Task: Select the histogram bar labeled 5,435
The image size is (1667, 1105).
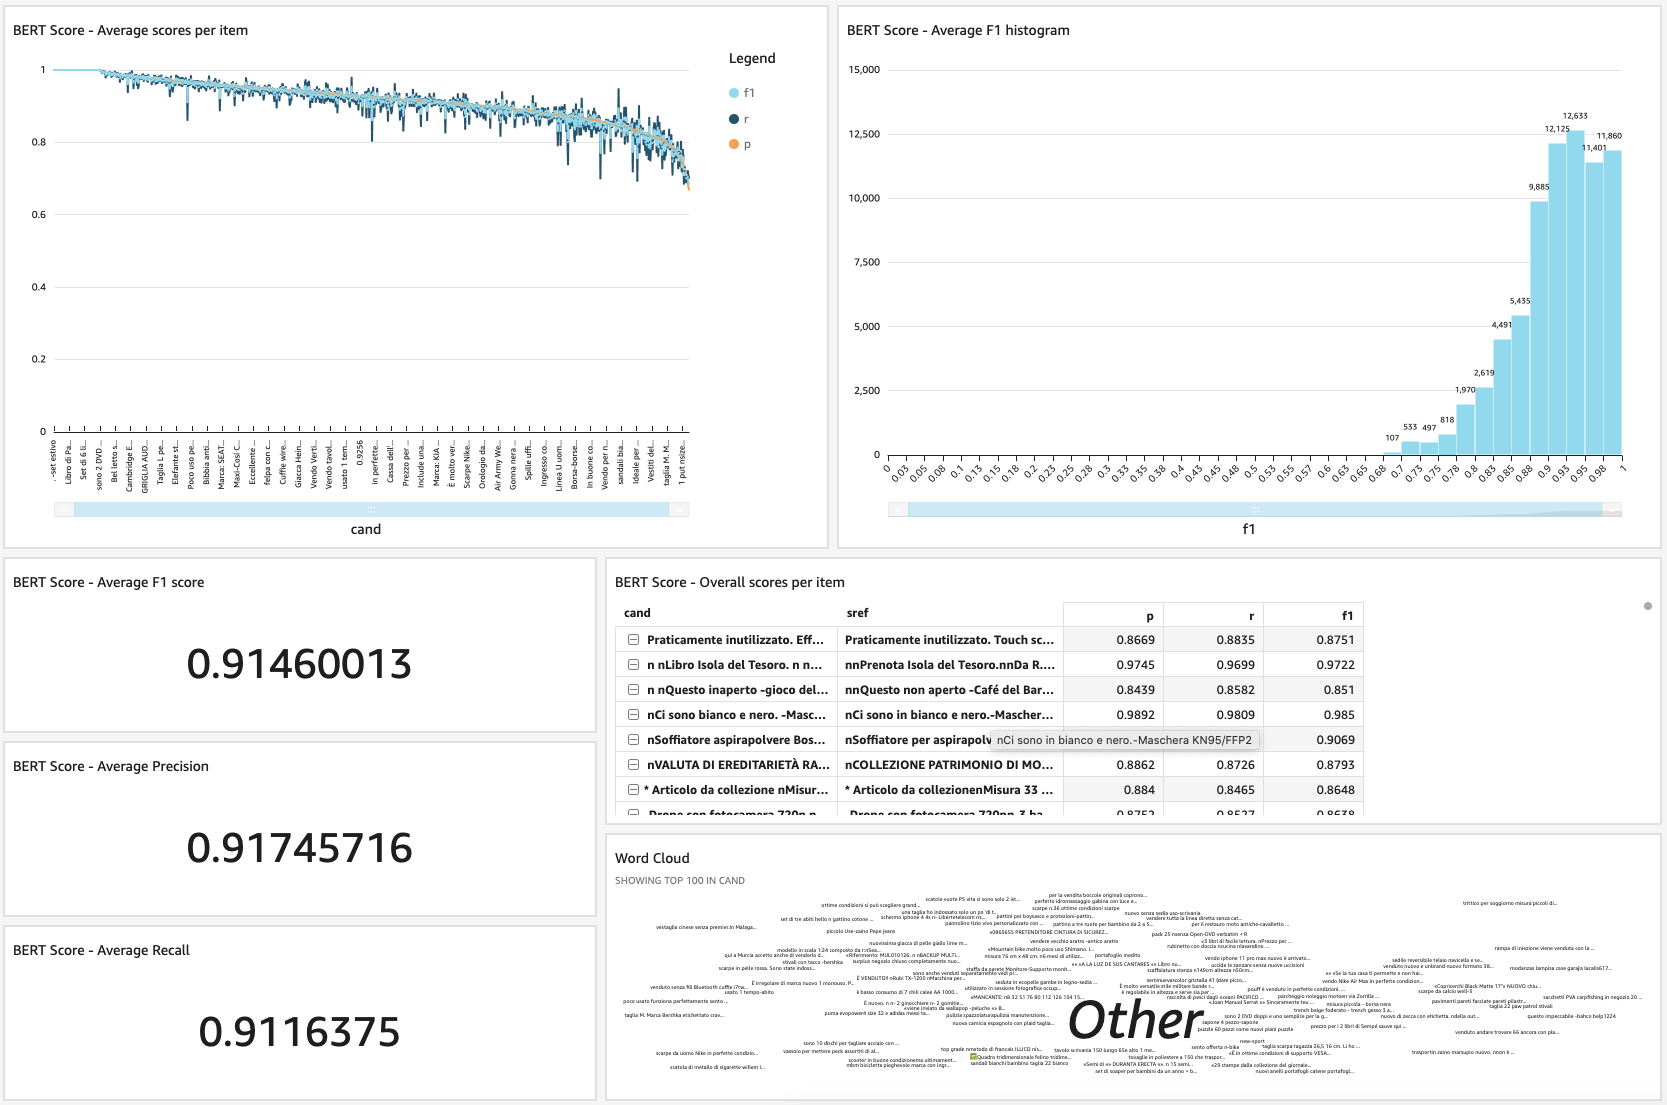Action: (1520, 385)
